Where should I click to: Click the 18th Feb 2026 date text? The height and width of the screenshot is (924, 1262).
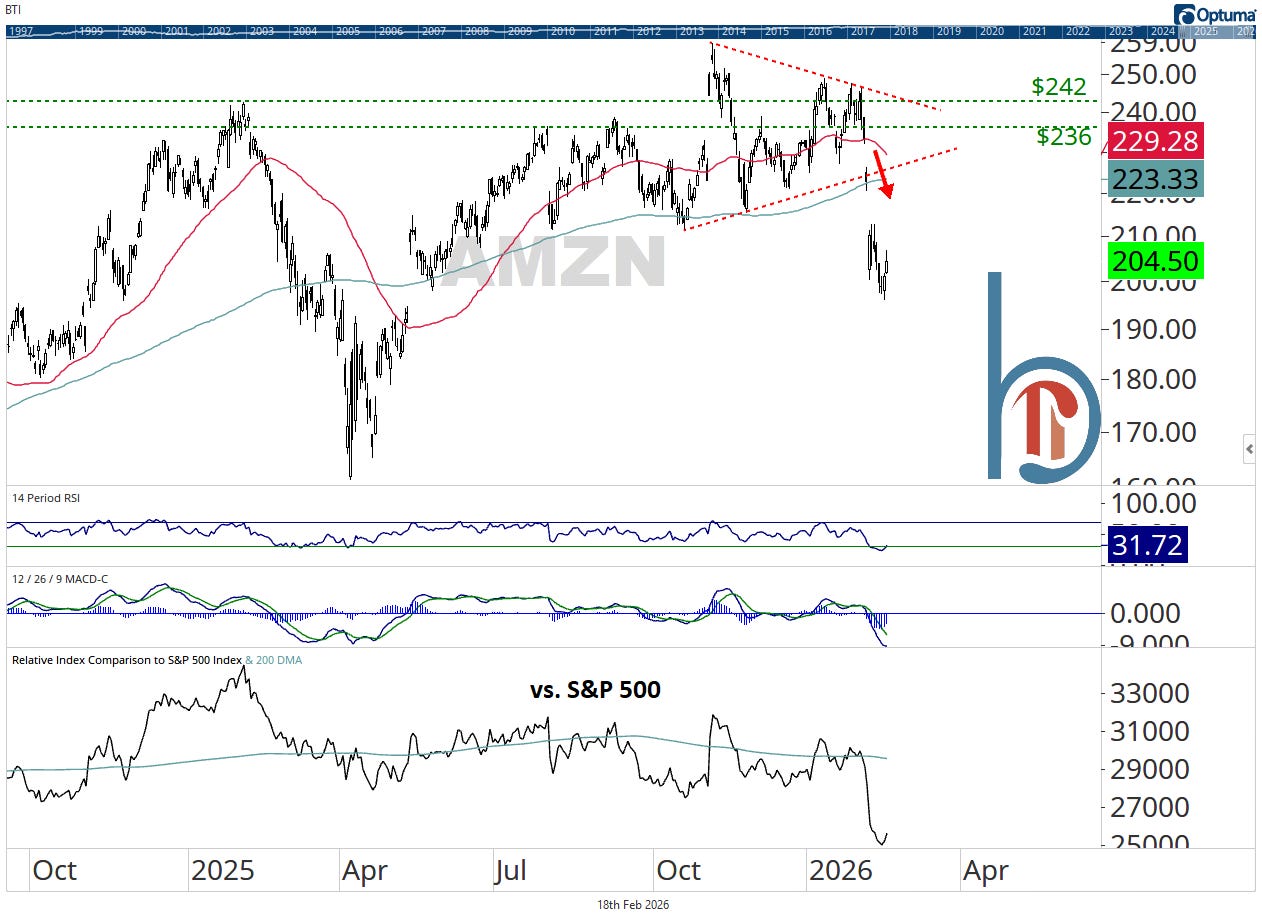pos(633,904)
